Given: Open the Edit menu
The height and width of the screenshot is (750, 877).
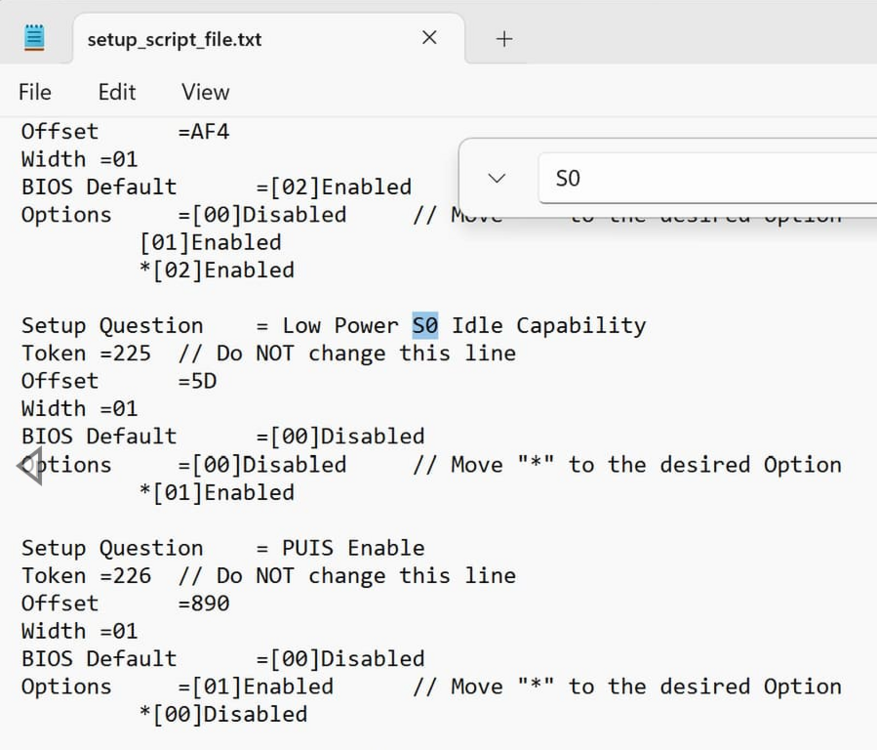Looking at the screenshot, I should (117, 92).
